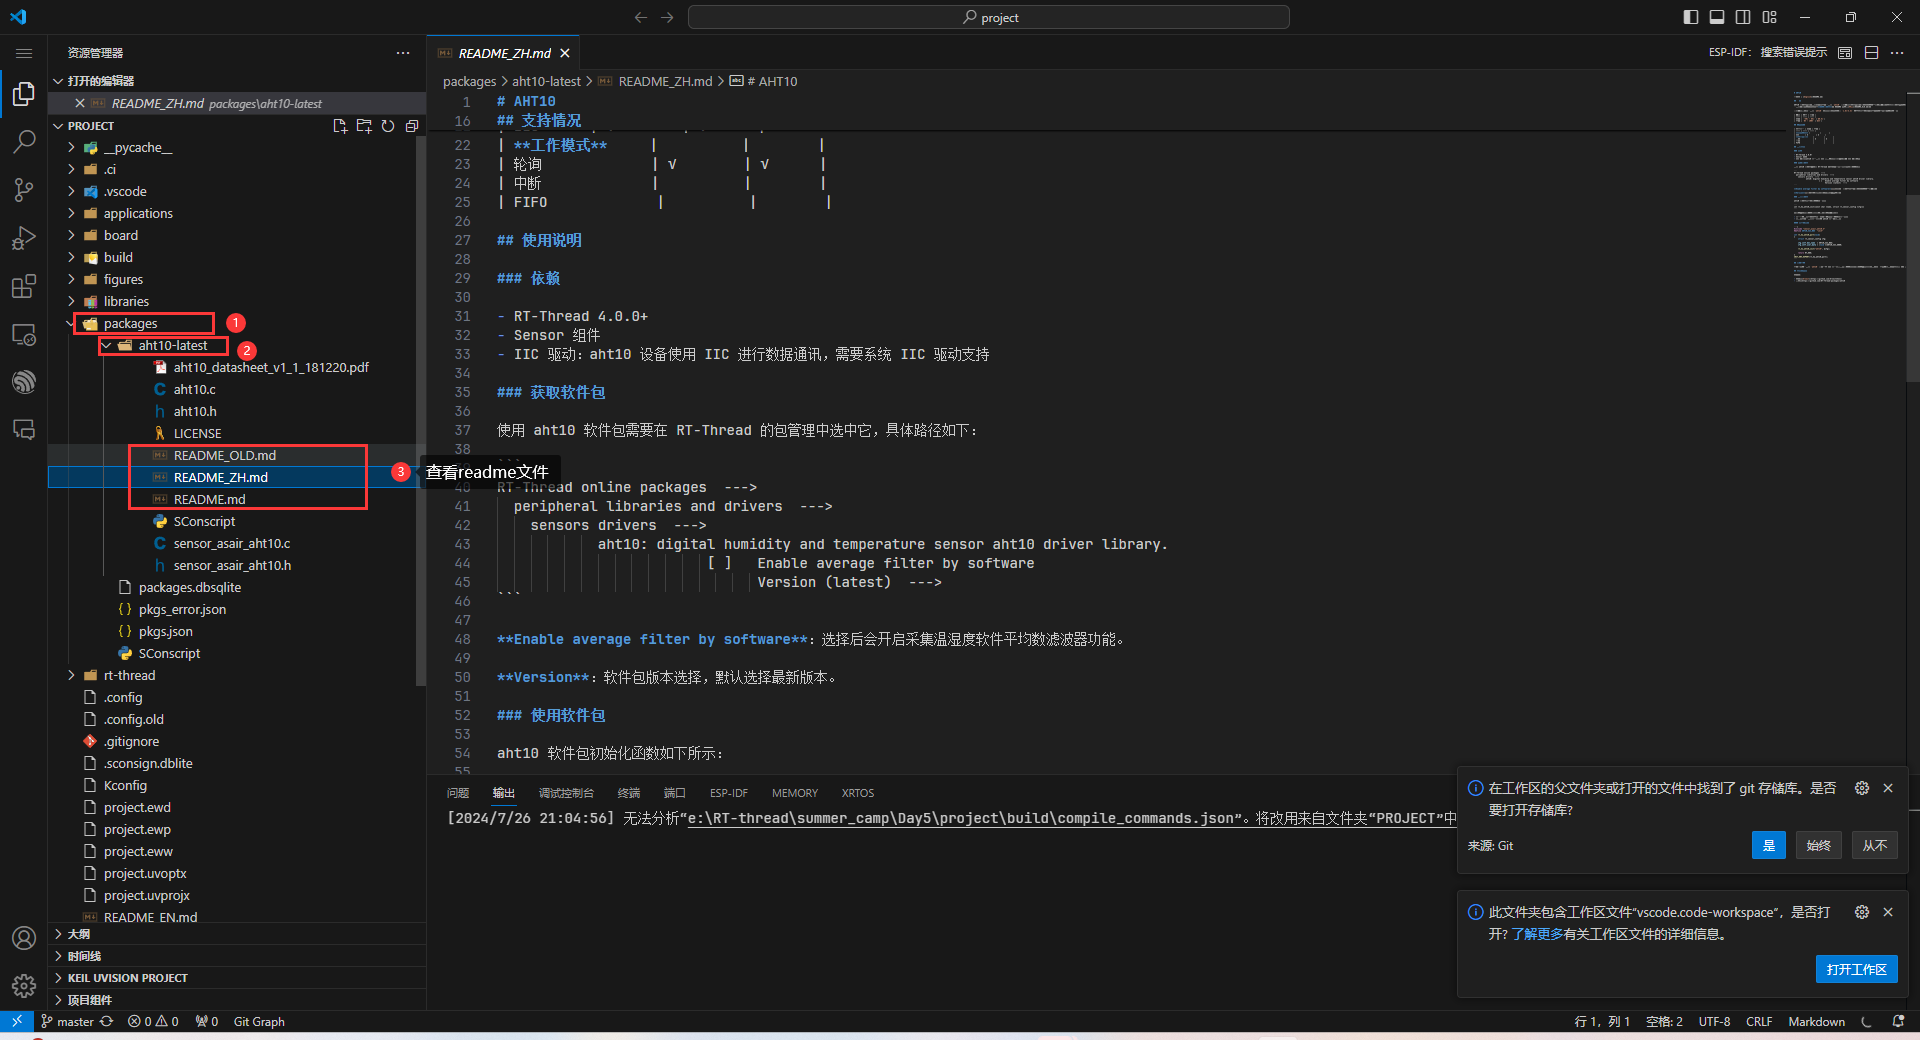This screenshot has width=1920, height=1040.
Task: Open the Source Control view
Action: 24,190
